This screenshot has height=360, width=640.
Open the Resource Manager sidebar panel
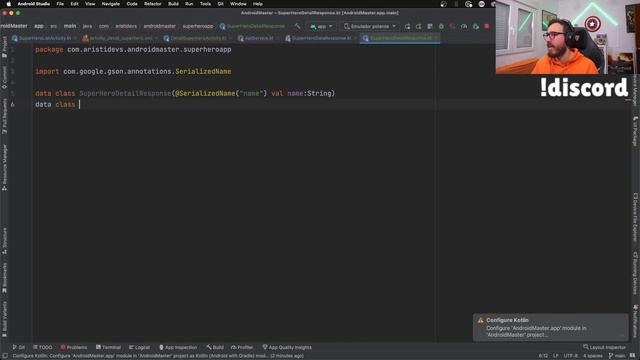(x=4, y=167)
